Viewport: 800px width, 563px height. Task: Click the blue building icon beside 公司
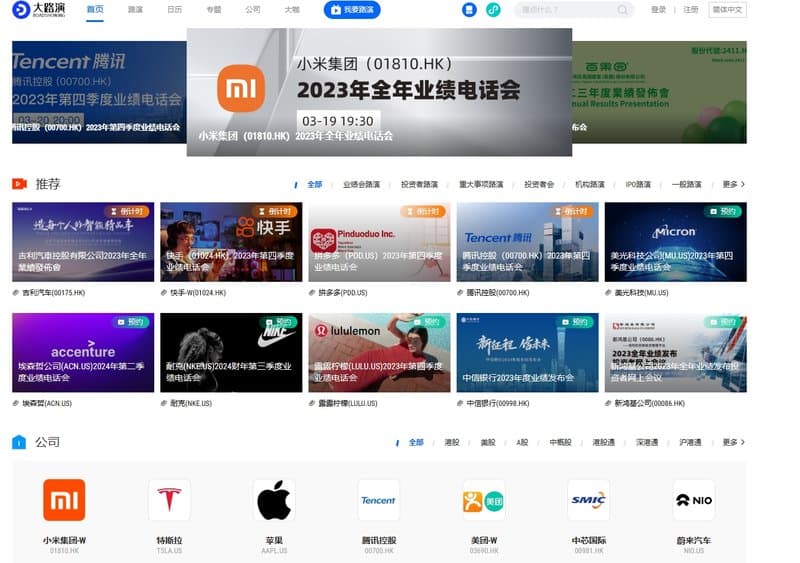click(19, 442)
